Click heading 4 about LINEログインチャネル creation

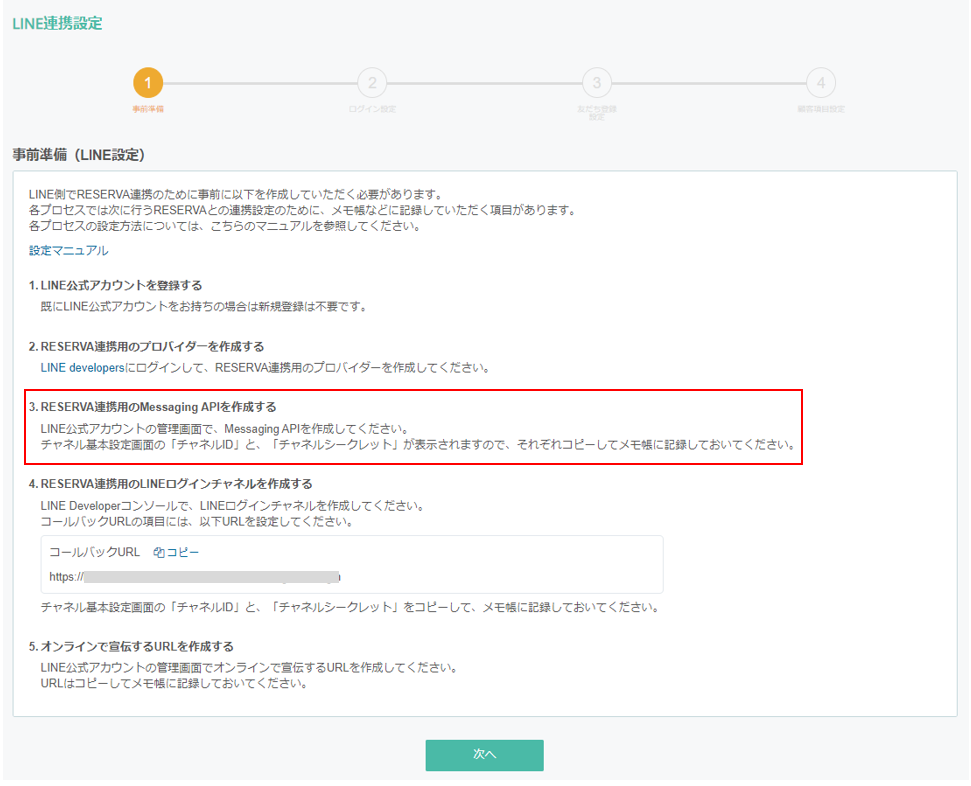point(170,484)
